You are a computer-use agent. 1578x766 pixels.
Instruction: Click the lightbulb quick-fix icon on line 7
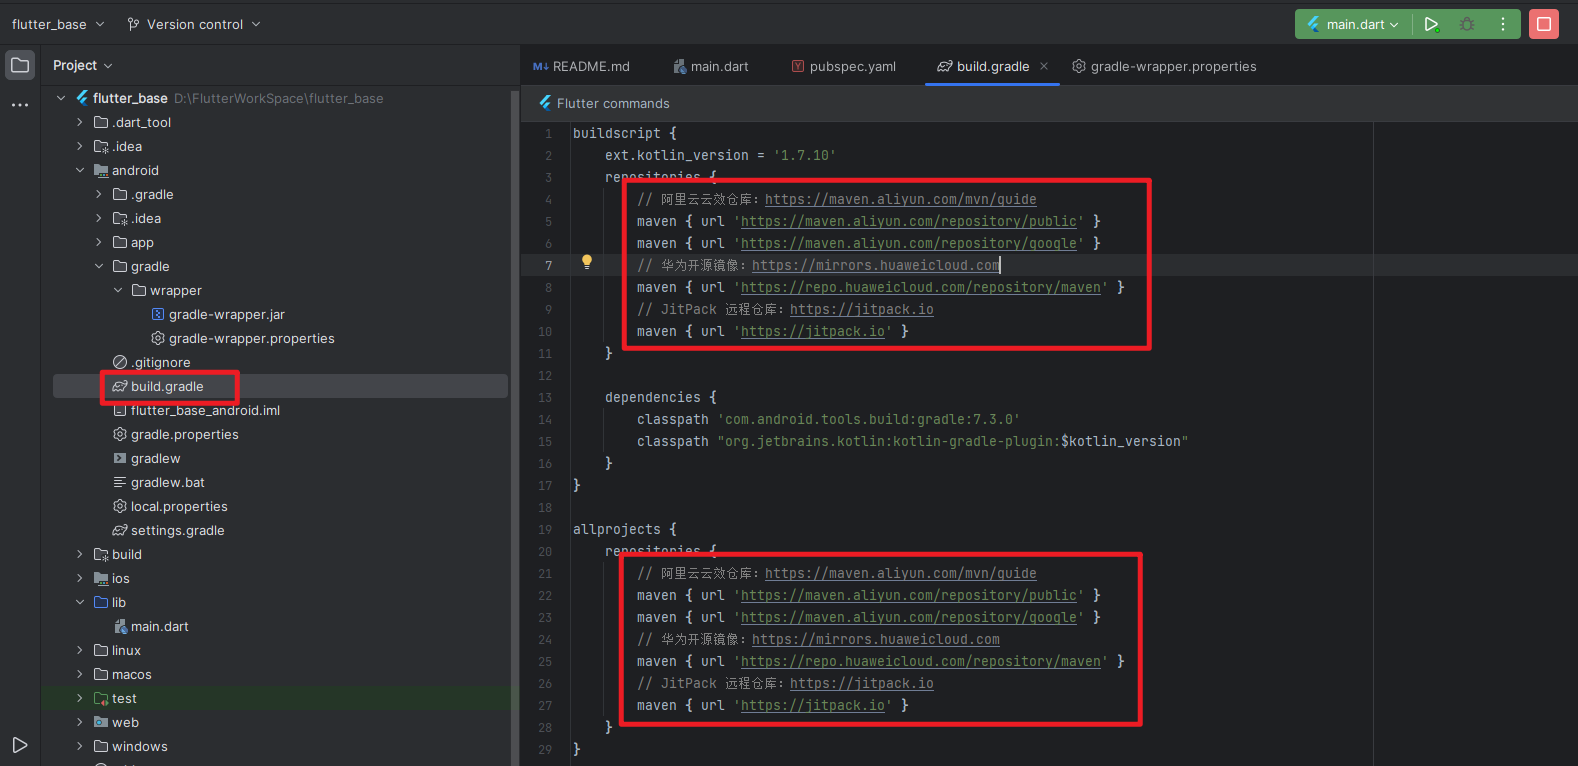pyautogui.click(x=587, y=262)
